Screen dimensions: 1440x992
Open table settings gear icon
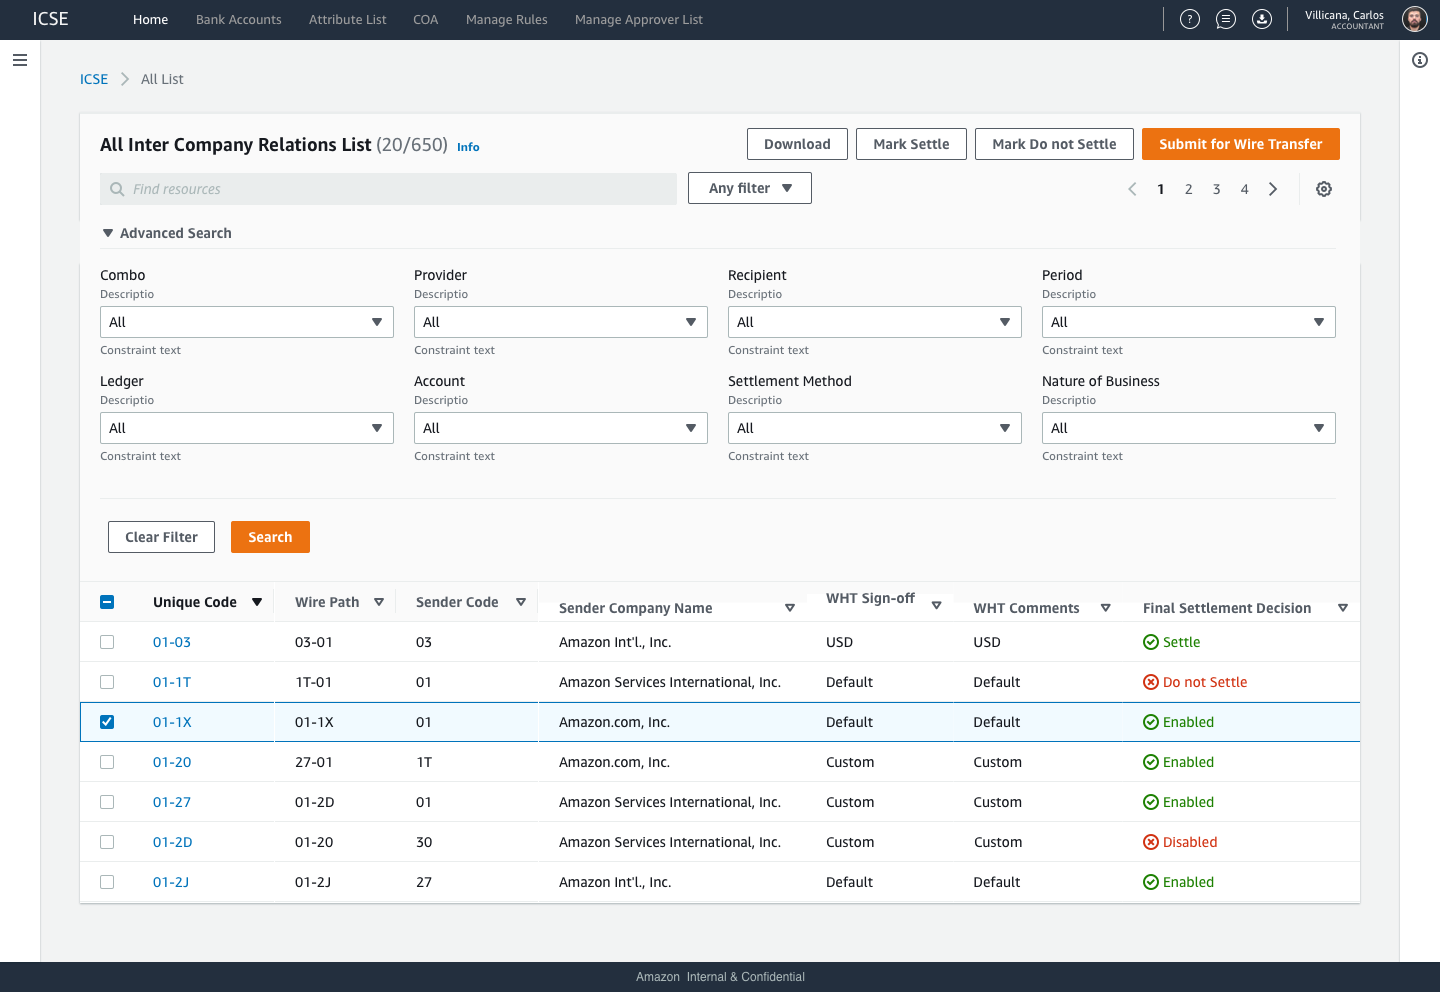tap(1324, 189)
